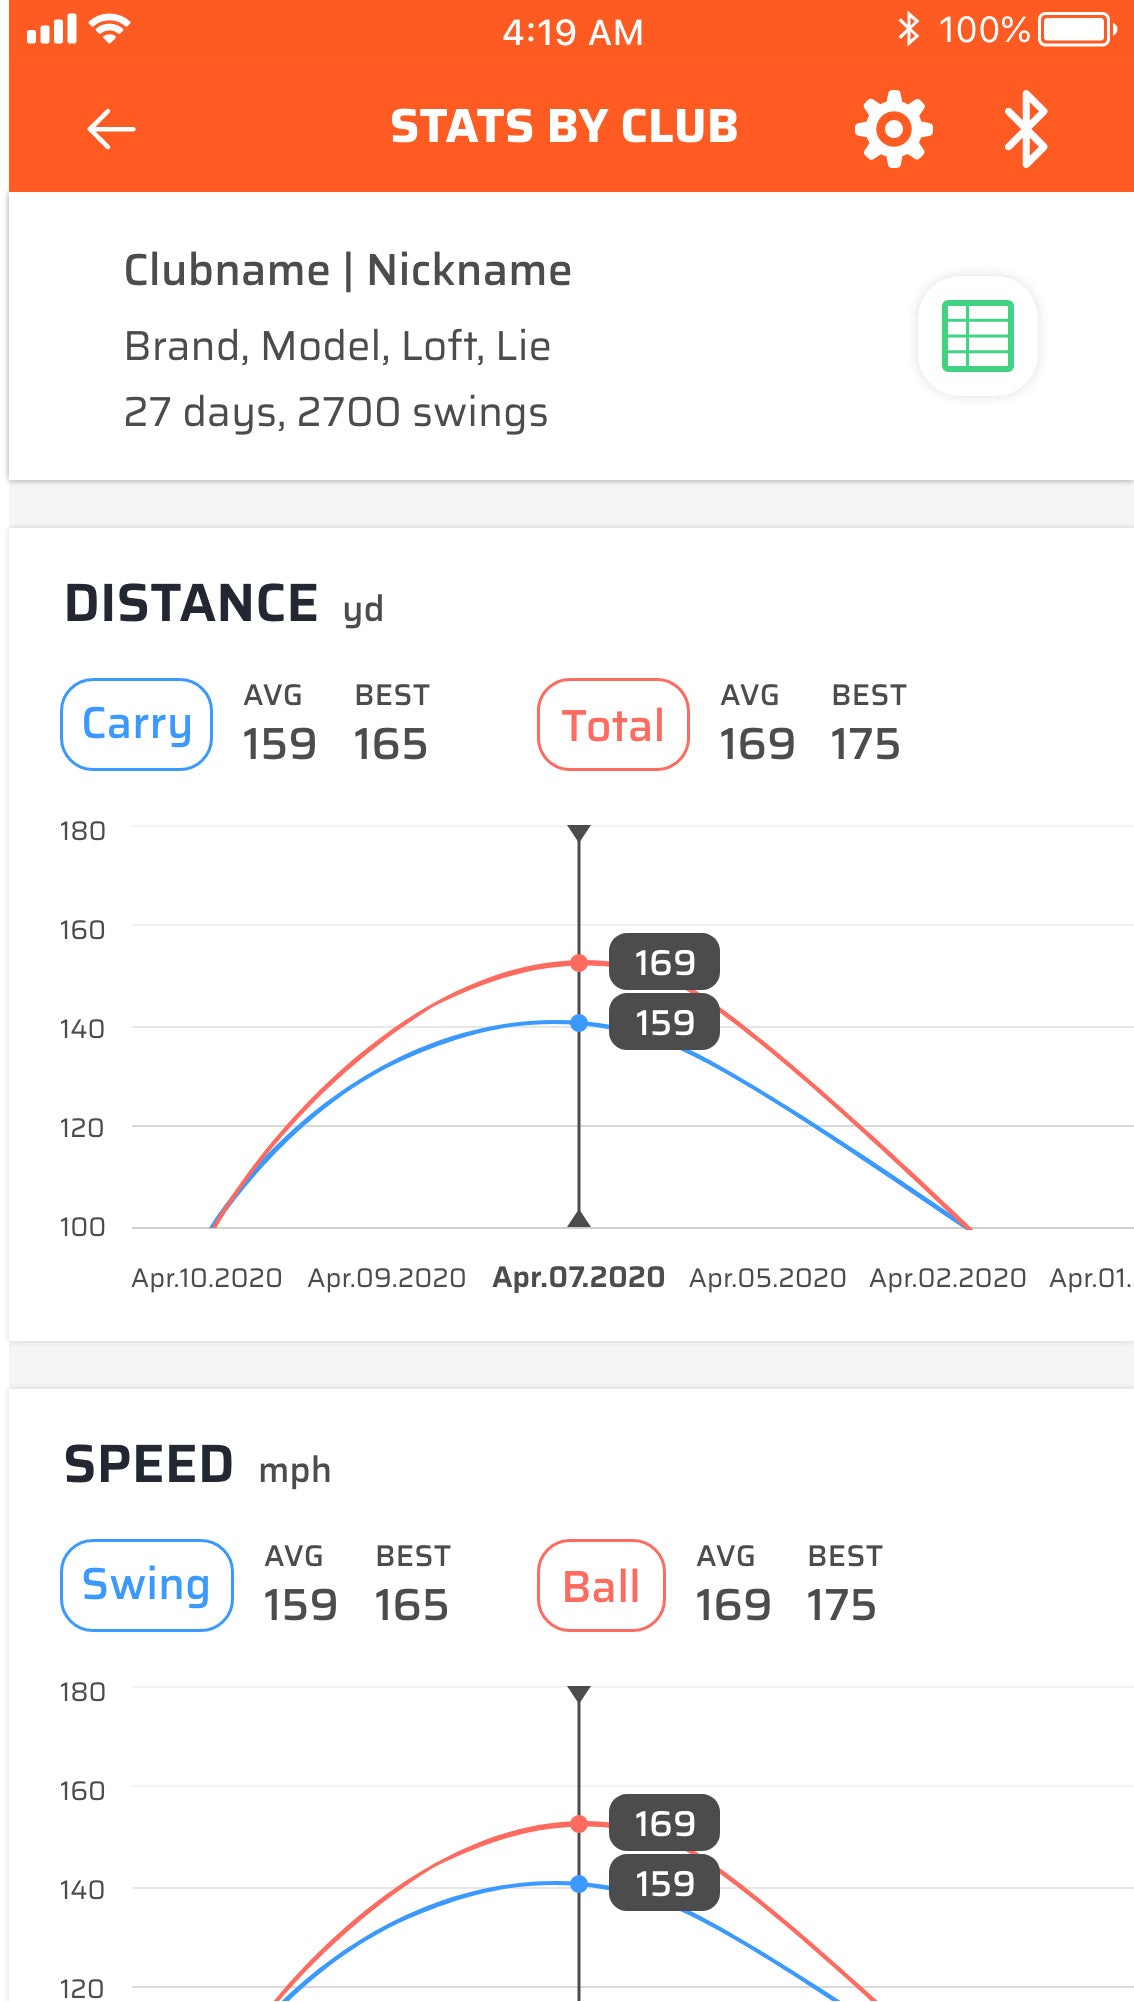
Task: Tap the Clubname | Nickname title
Action: coord(347,270)
